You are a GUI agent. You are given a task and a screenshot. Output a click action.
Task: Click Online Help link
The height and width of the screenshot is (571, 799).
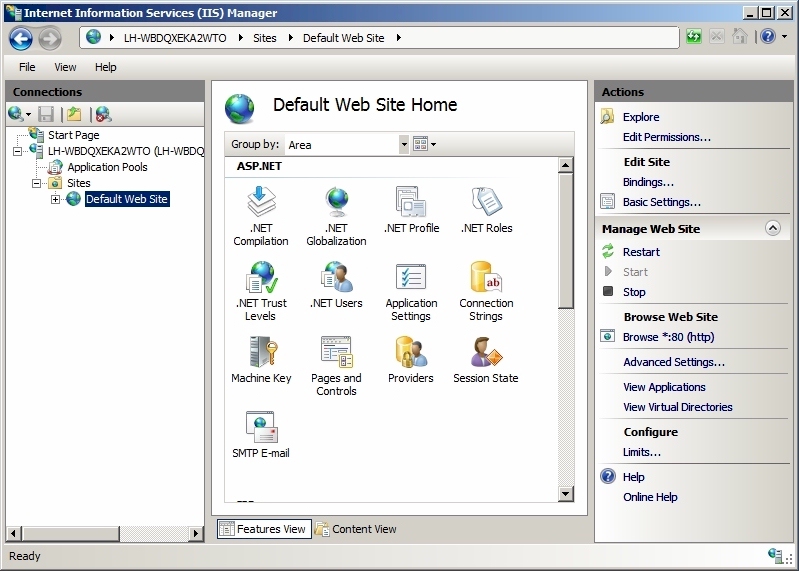[x=650, y=497]
